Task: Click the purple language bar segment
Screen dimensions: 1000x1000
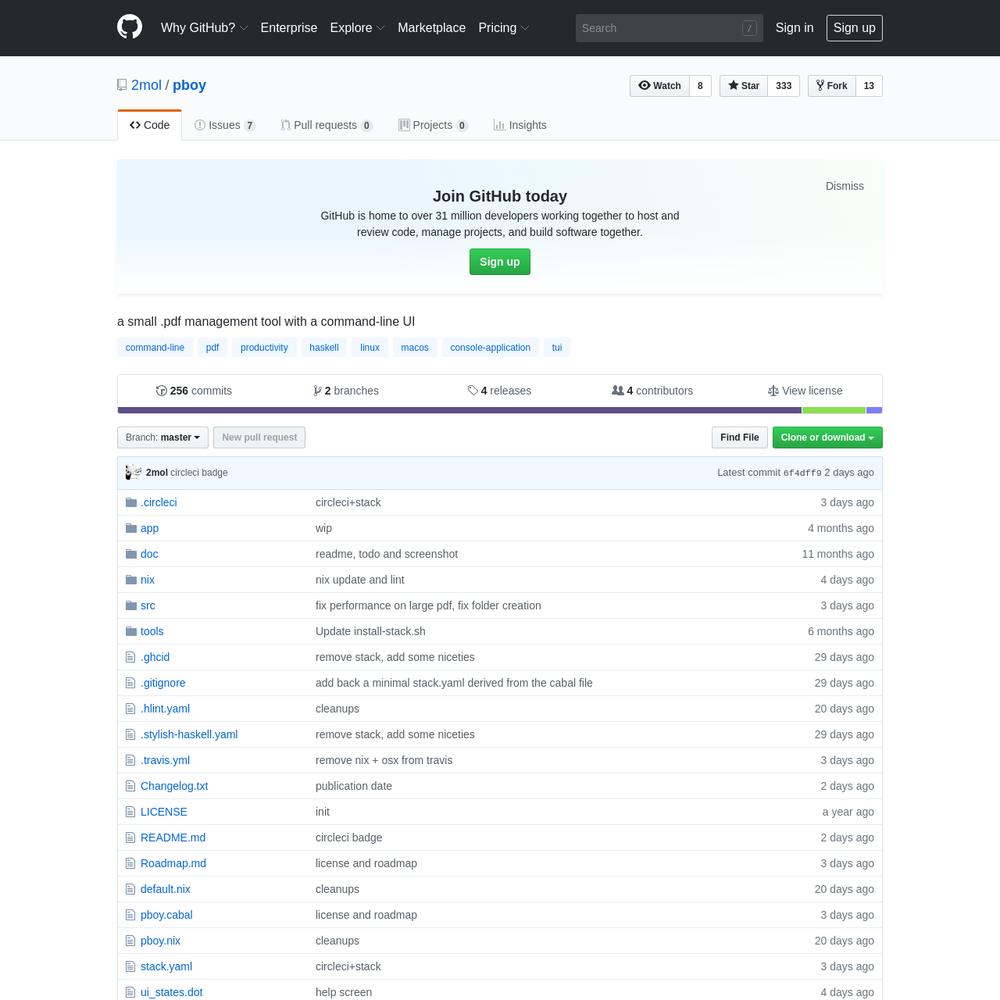Action: (459, 410)
